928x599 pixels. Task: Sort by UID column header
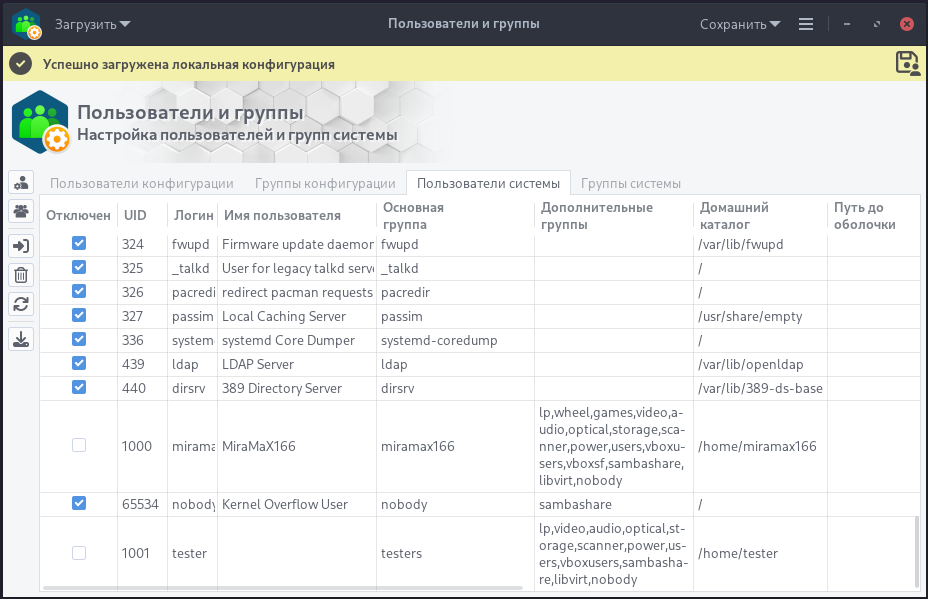(142, 215)
